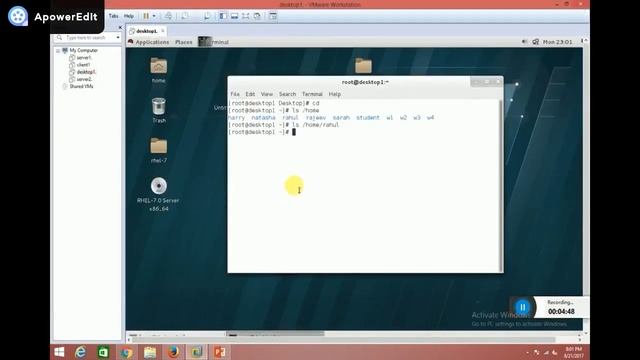Viewport: 640px width, 360px height.
Task: Click the Mon 23:01 clock
Action: pyautogui.click(x=558, y=42)
